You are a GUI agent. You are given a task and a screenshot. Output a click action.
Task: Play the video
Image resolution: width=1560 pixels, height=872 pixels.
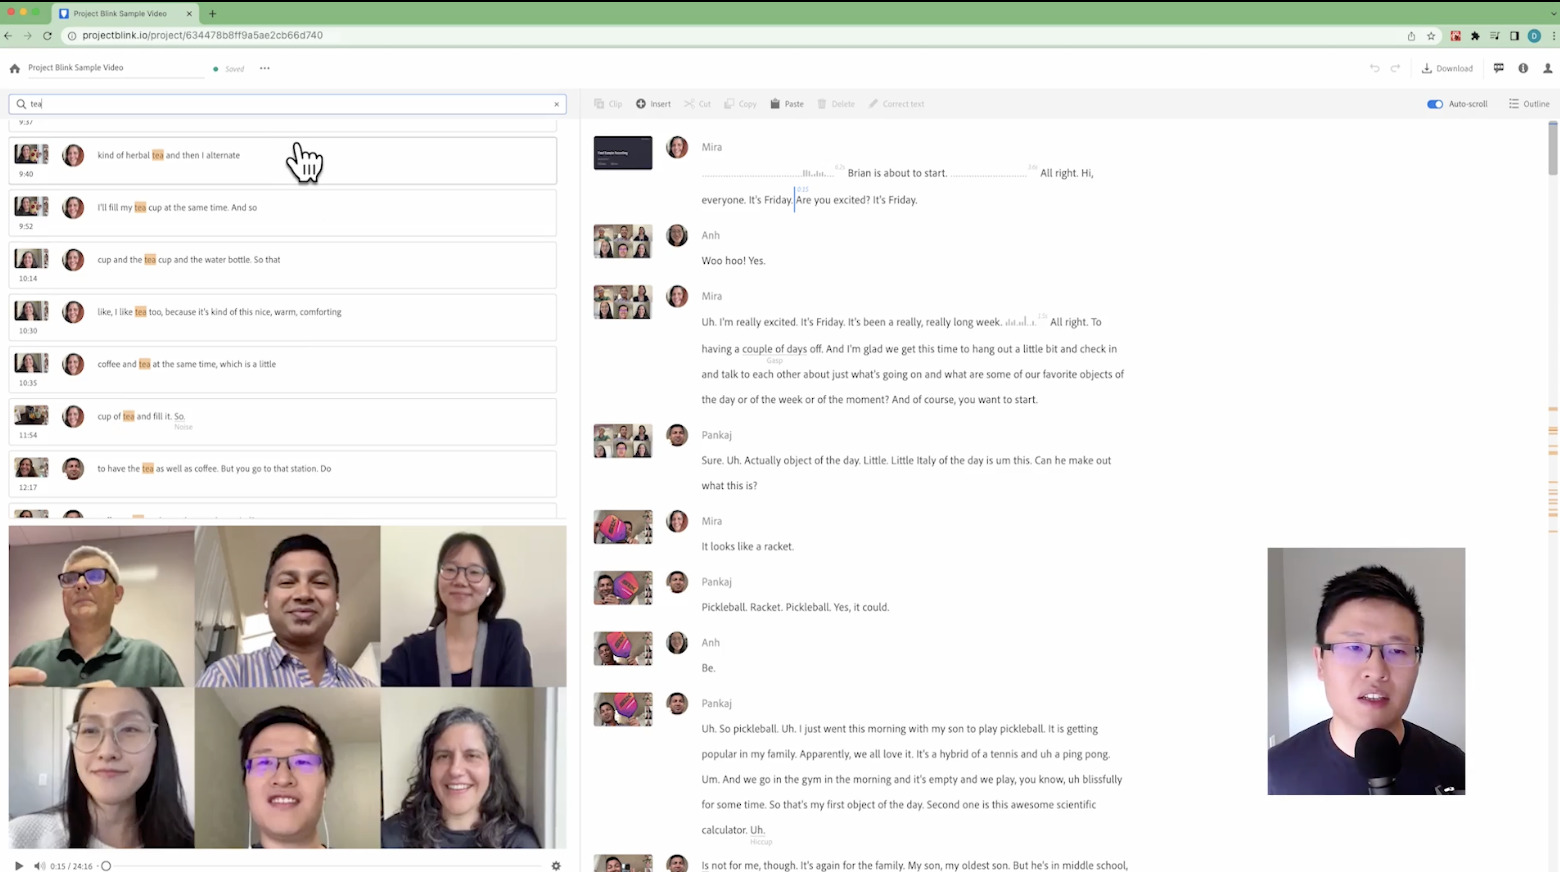pyautogui.click(x=18, y=866)
